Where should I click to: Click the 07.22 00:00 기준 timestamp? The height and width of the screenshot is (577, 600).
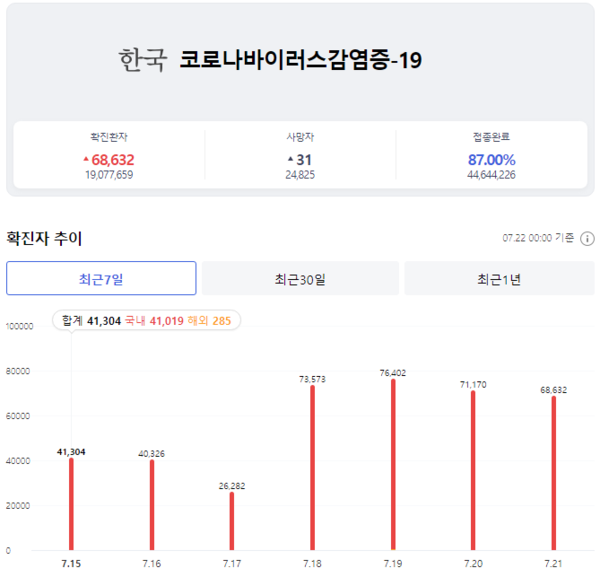(x=538, y=238)
